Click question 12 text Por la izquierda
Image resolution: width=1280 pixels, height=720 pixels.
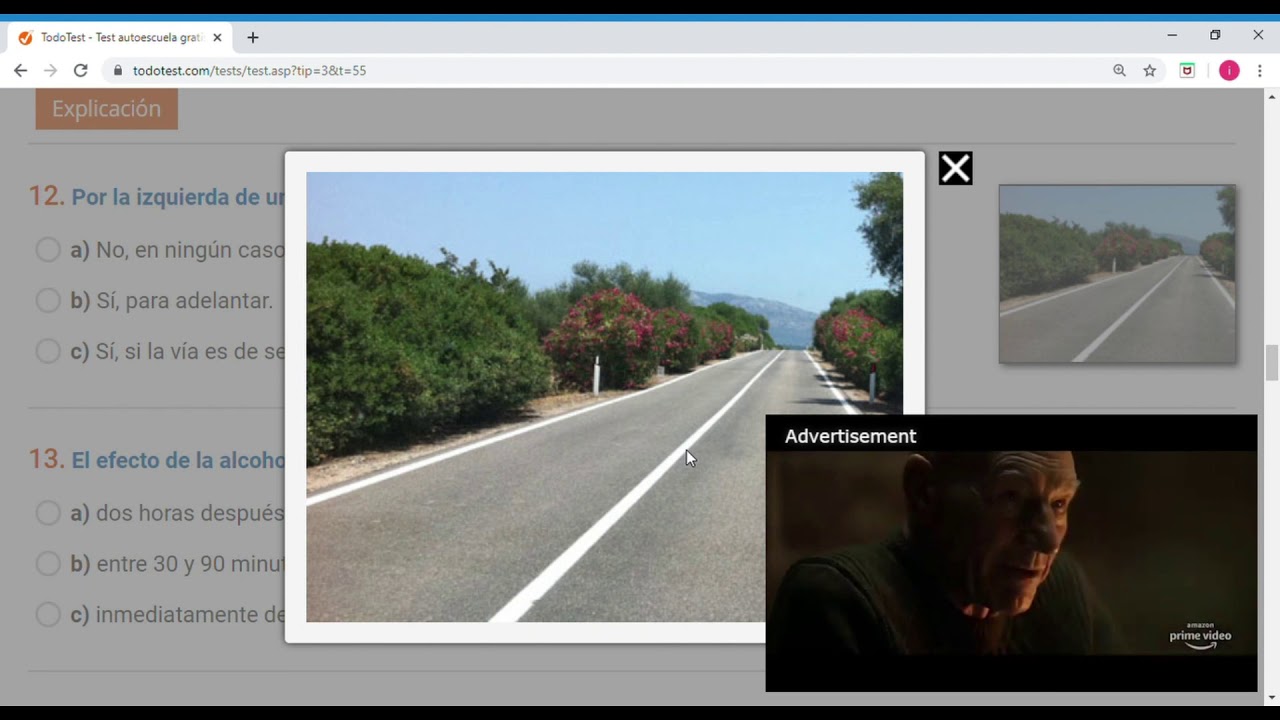[178, 197]
